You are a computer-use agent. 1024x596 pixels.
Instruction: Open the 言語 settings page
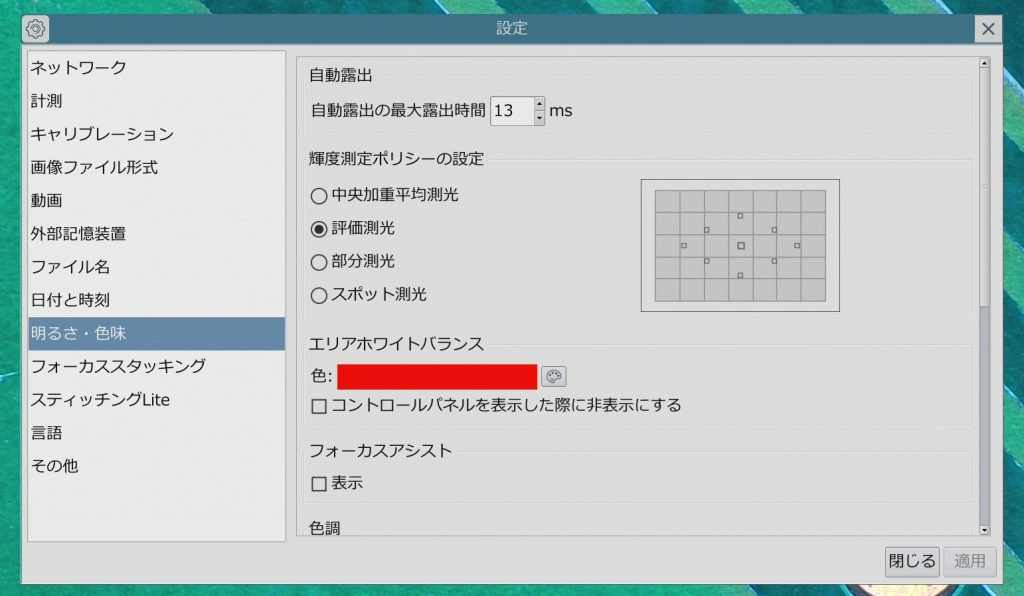(46, 433)
